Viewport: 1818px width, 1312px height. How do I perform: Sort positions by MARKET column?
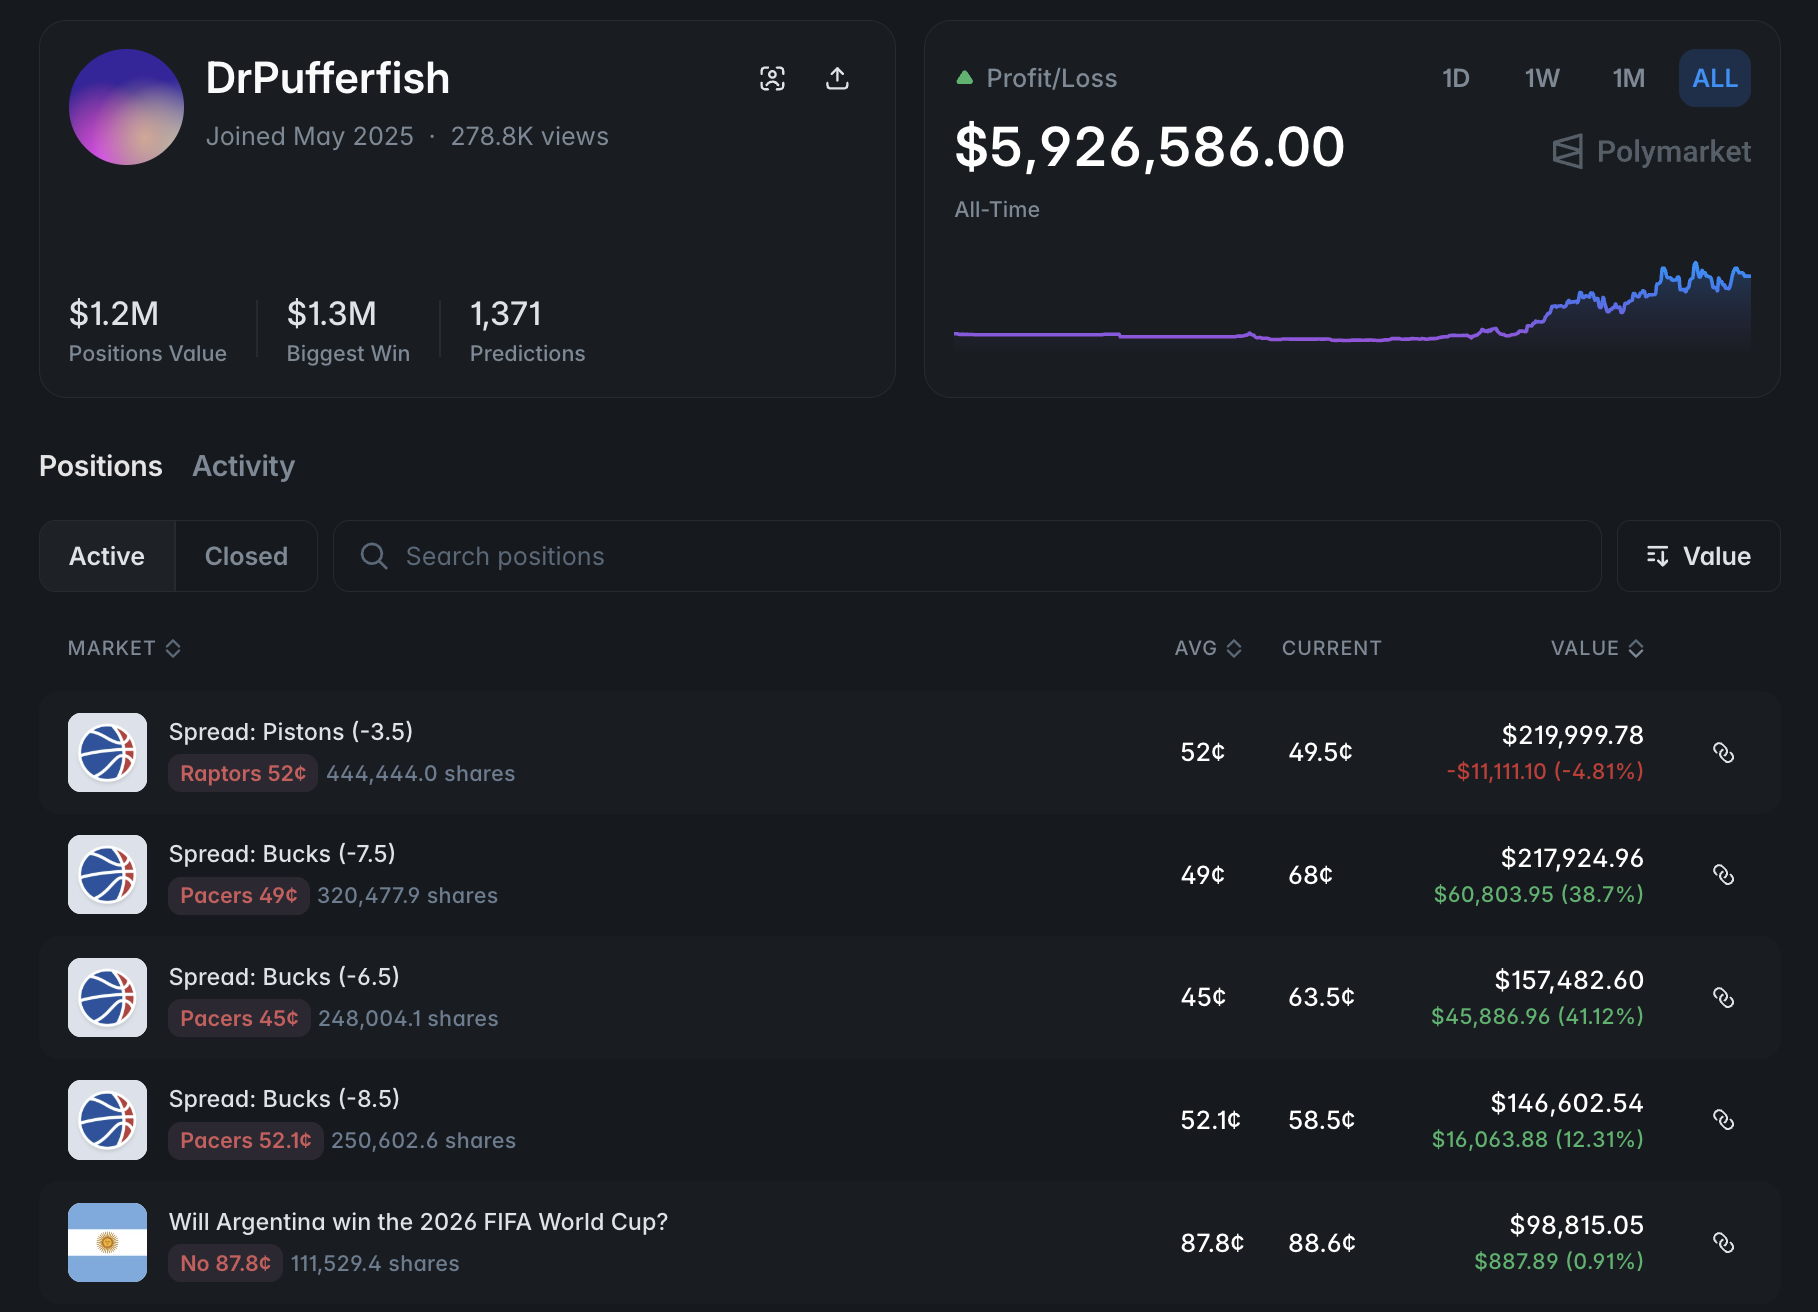pyautogui.click(x=124, y=648)
